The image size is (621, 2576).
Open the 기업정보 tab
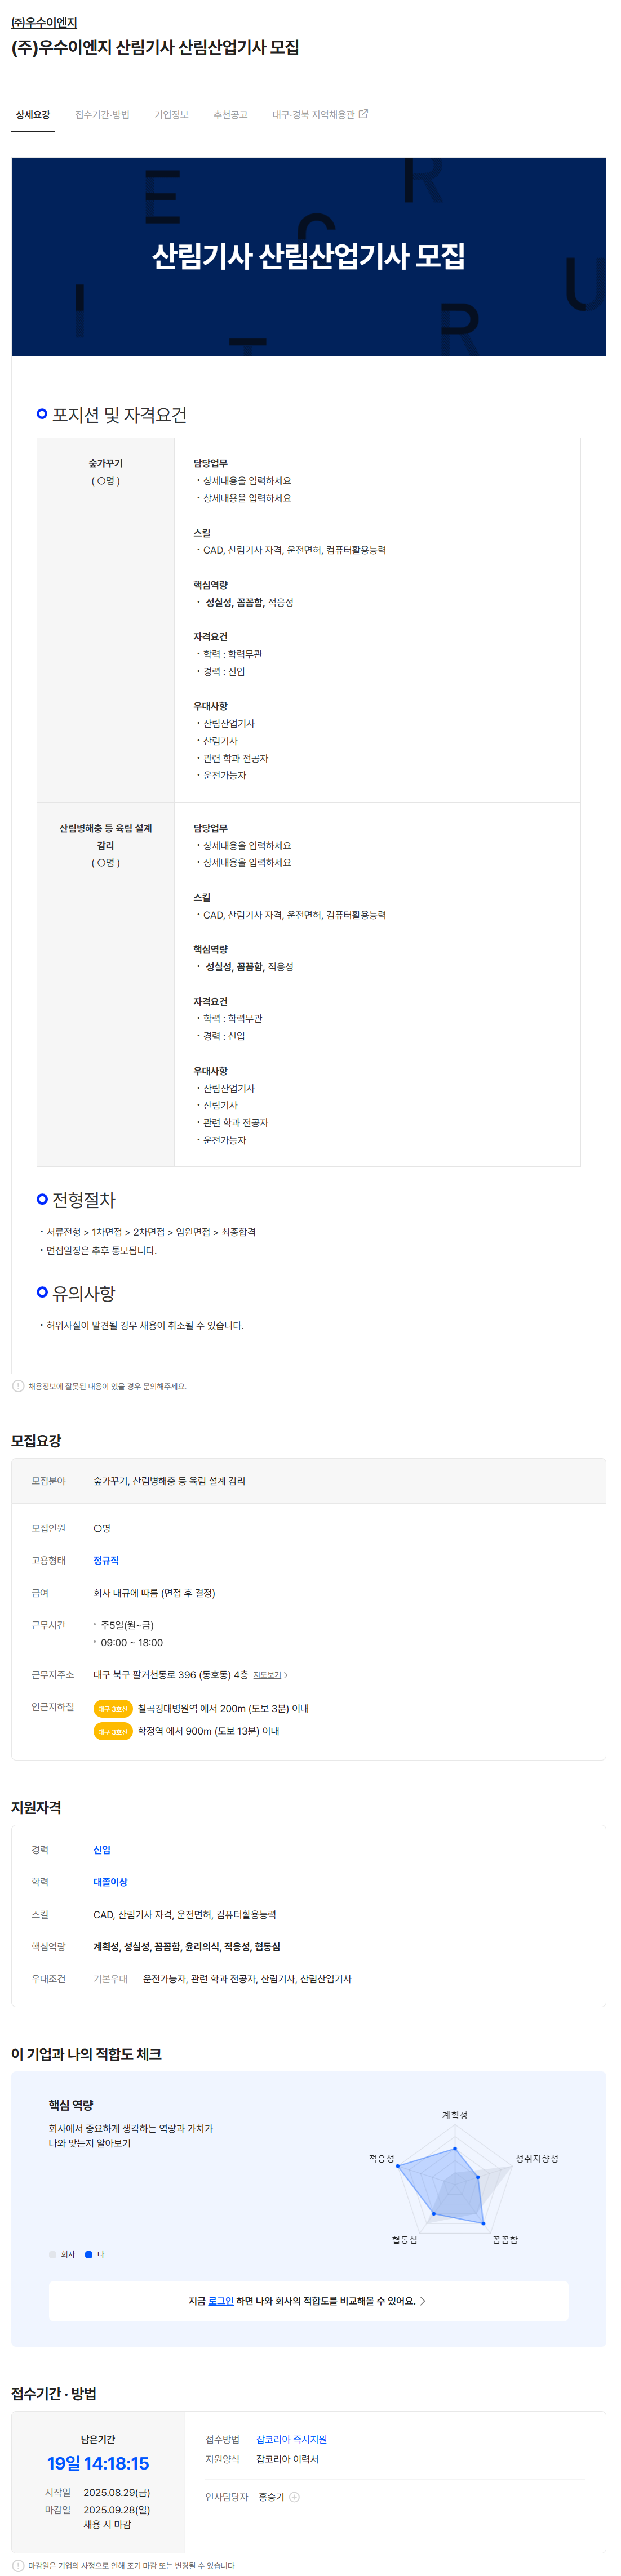[171, 115]
